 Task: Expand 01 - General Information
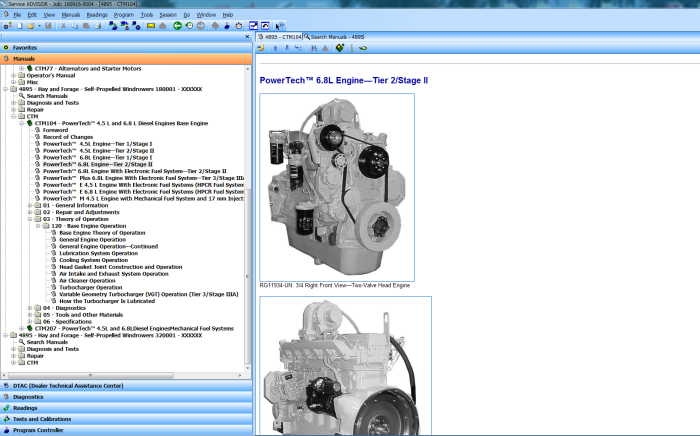29,205
